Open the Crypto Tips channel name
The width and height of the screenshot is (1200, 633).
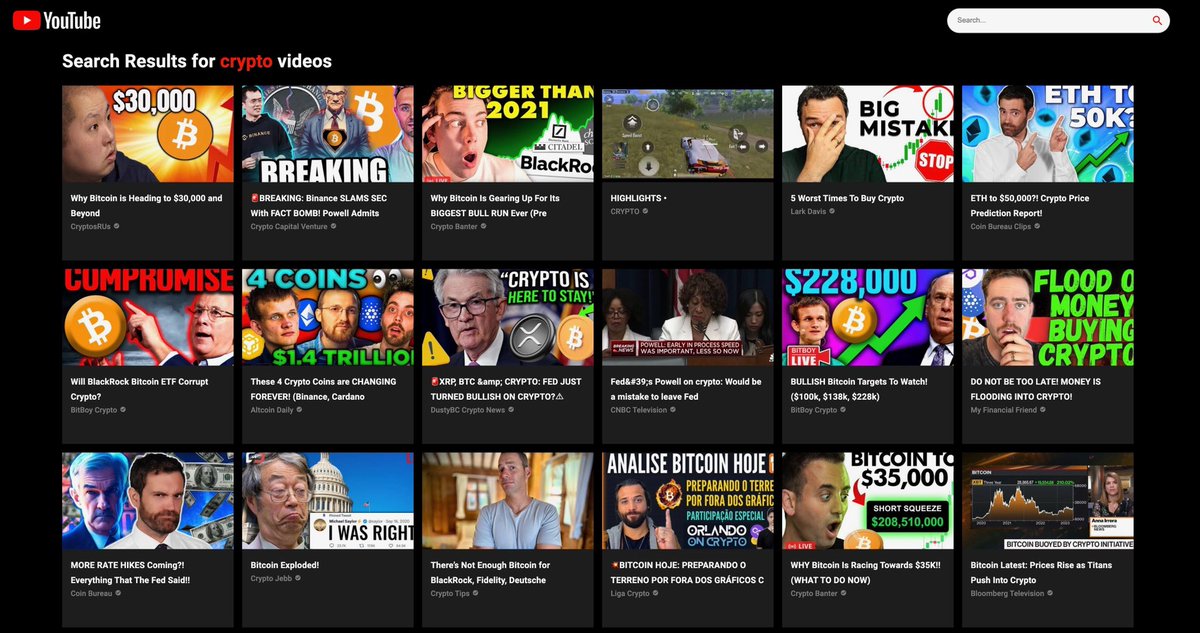tap(448, 593)
